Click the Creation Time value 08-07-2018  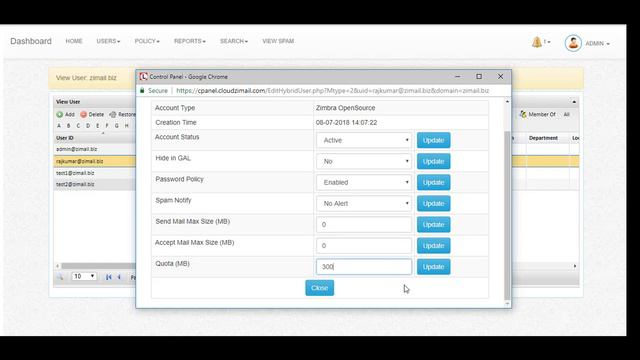(347, 122)
